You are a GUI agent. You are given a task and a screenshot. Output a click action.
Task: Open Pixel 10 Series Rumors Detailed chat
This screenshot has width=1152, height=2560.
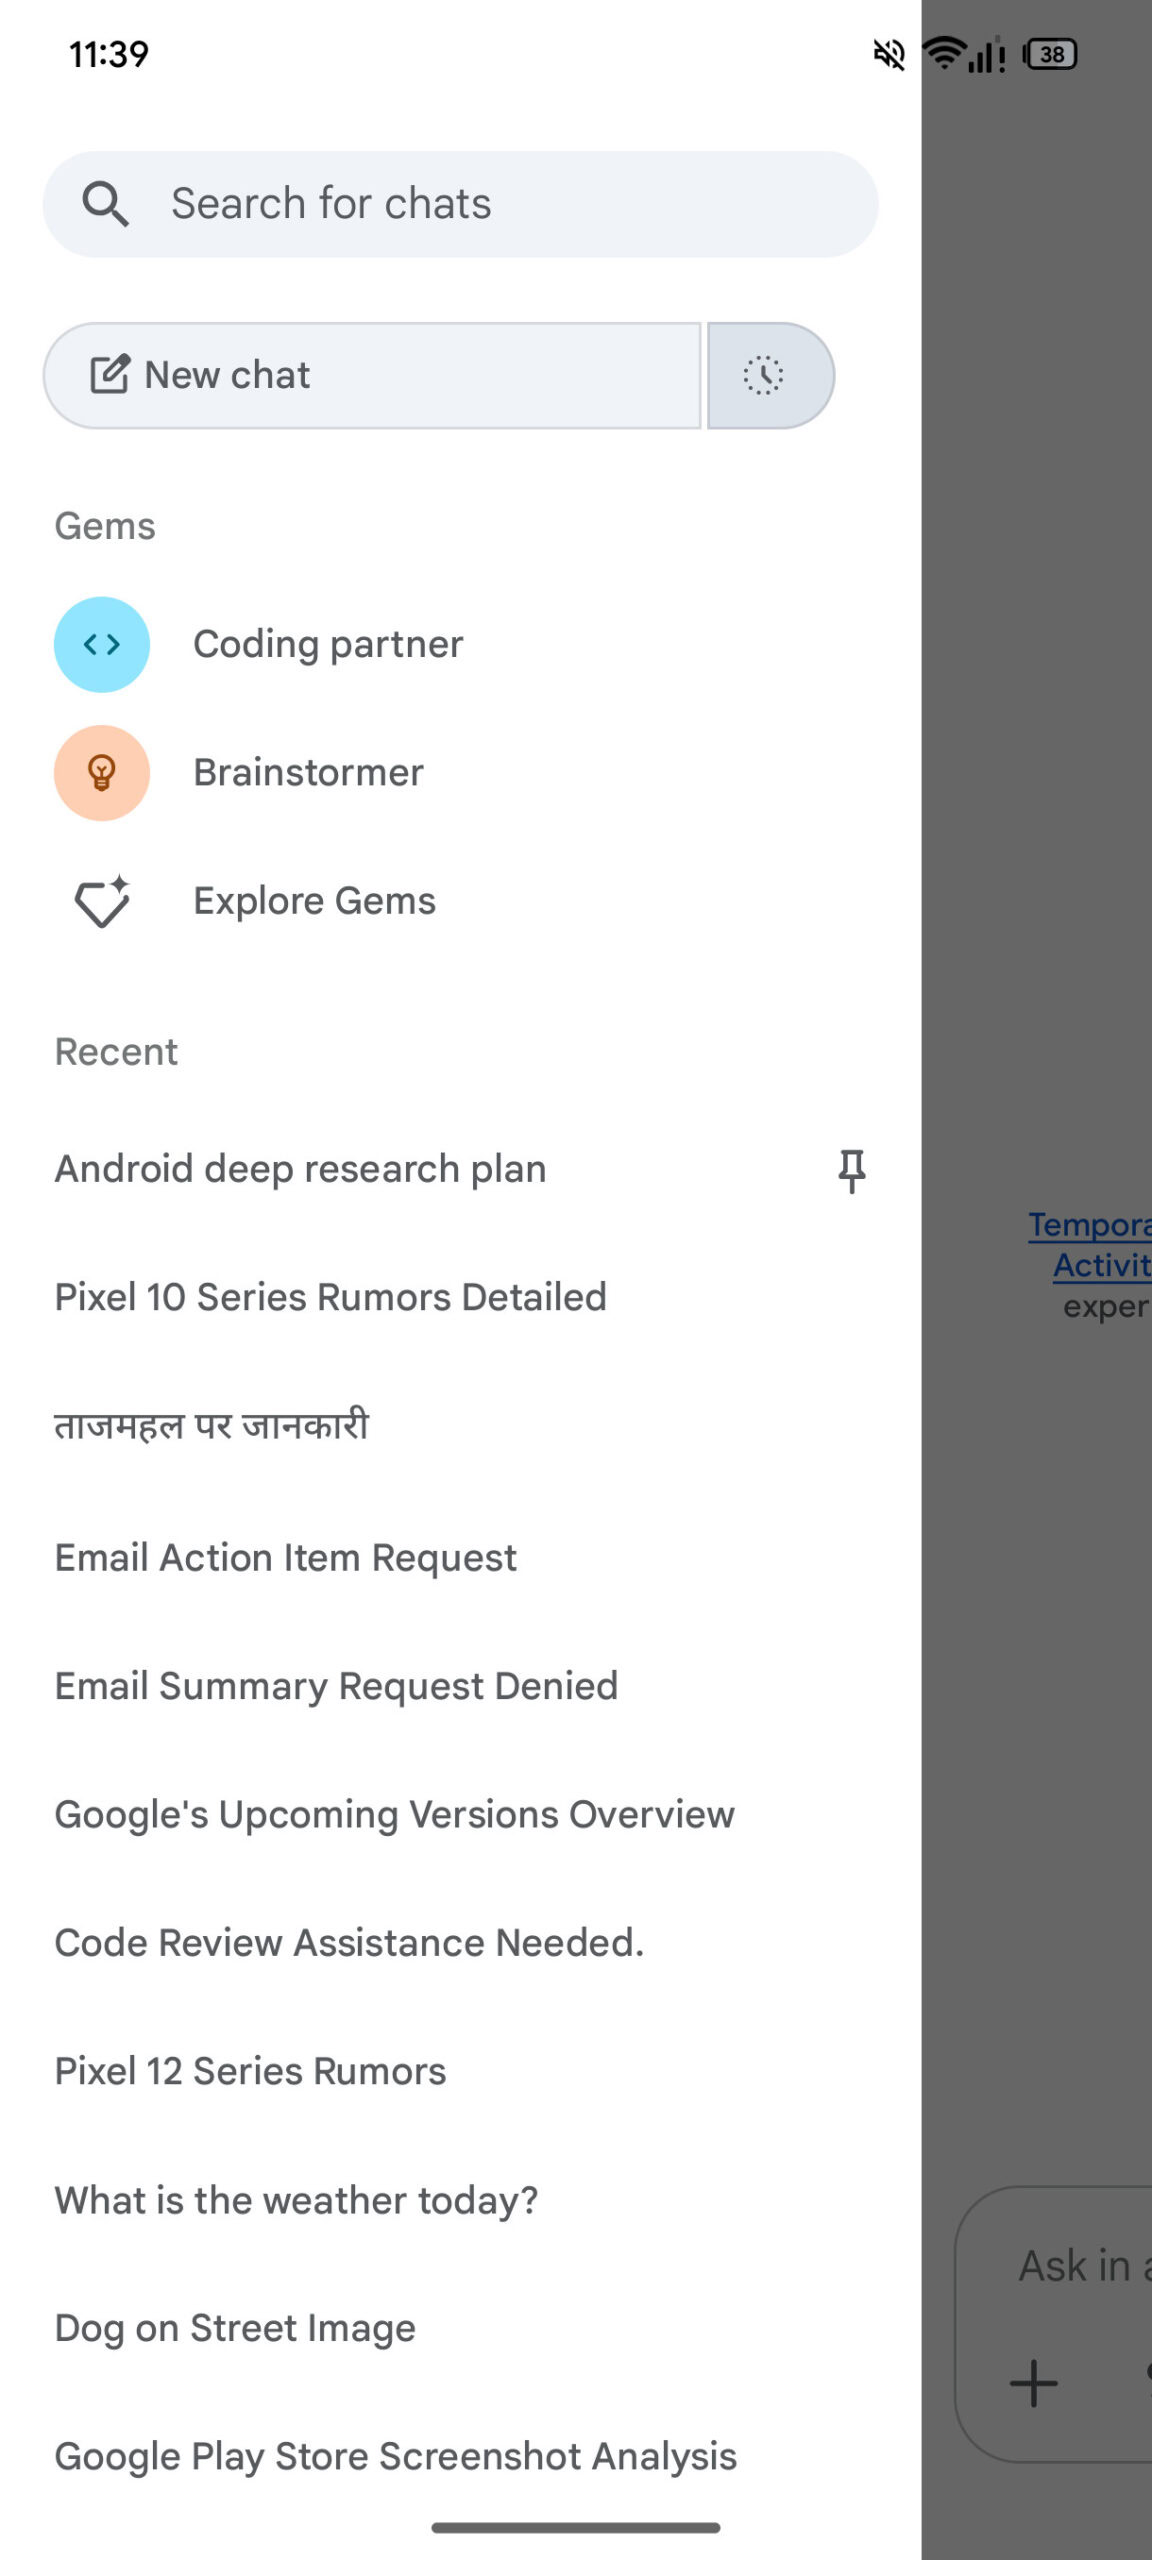click(330, 1297)
